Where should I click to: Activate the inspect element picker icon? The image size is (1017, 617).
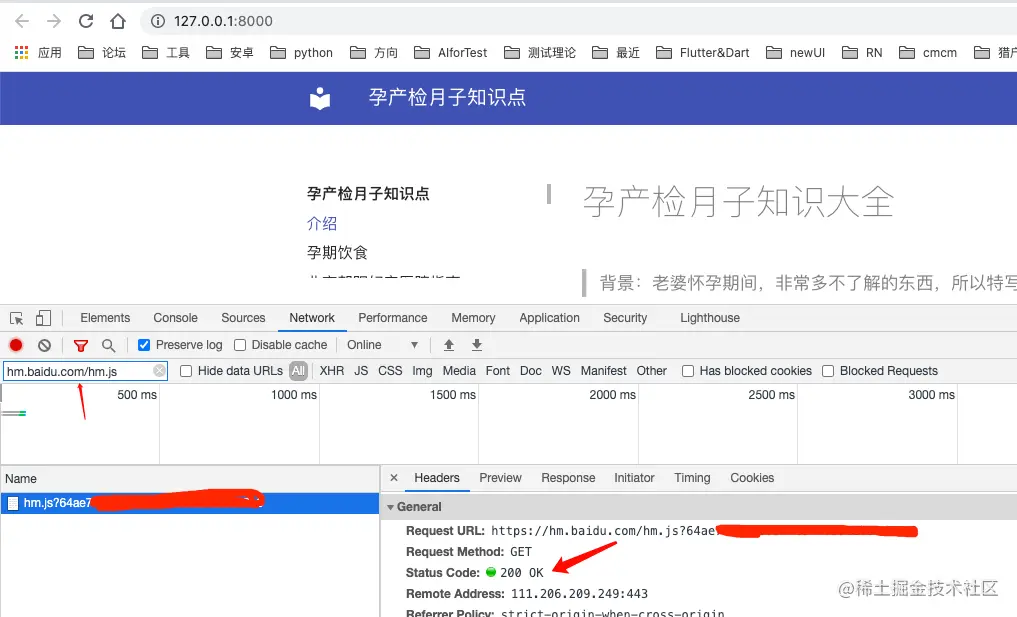point(17,318)
